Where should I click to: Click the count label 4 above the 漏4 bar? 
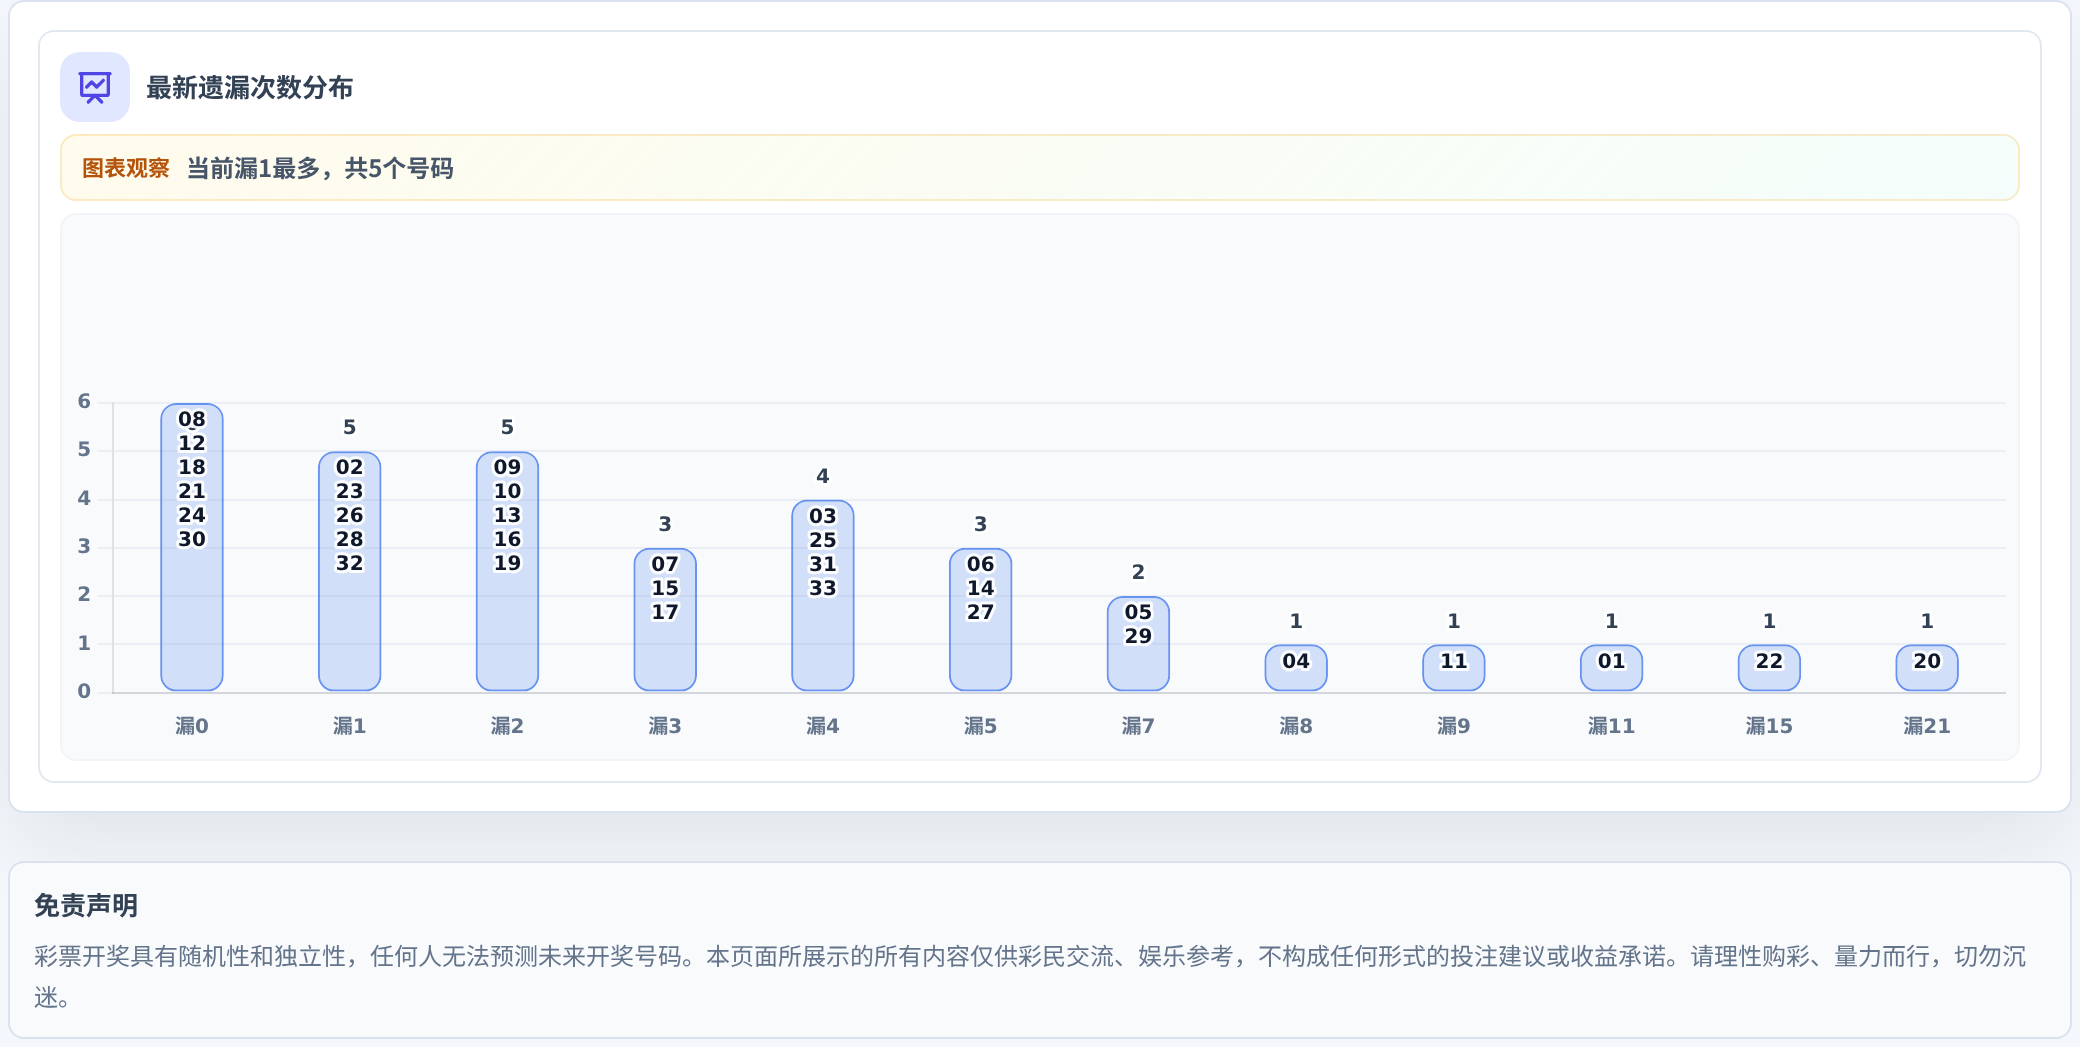pyautogui.click(x=823, y=476)
